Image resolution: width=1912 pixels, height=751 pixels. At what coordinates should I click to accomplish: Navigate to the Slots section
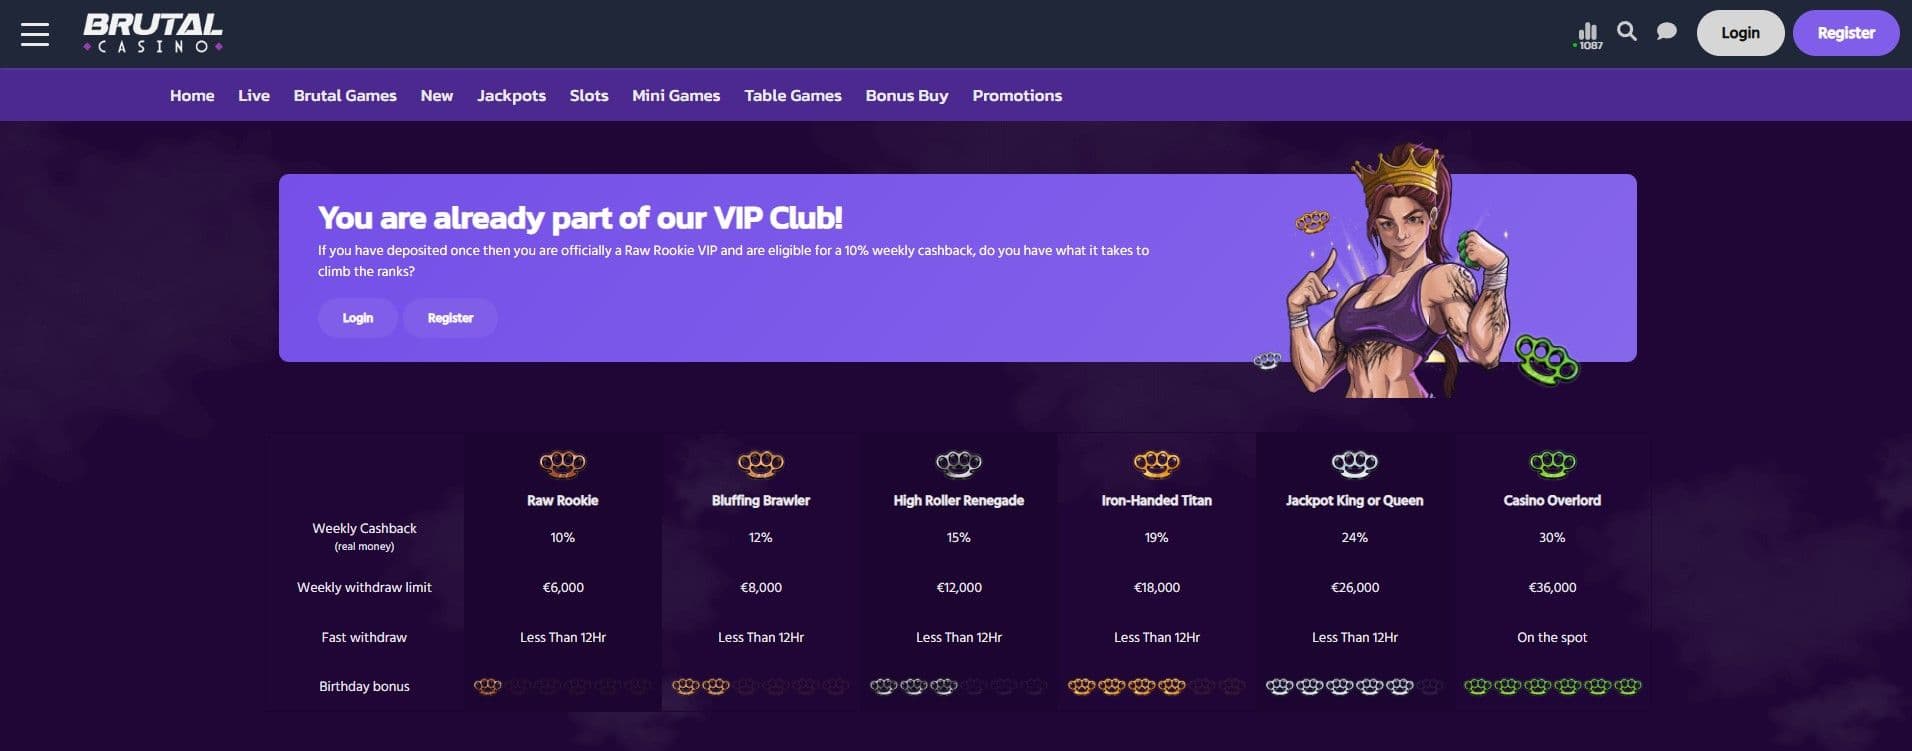click(589, 95)
